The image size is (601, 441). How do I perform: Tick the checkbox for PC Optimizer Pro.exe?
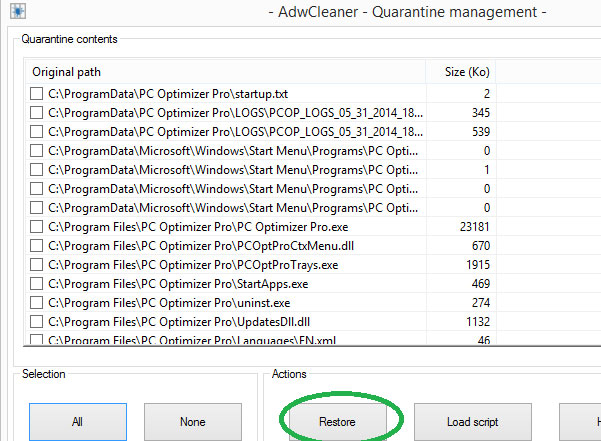(37, 226)
